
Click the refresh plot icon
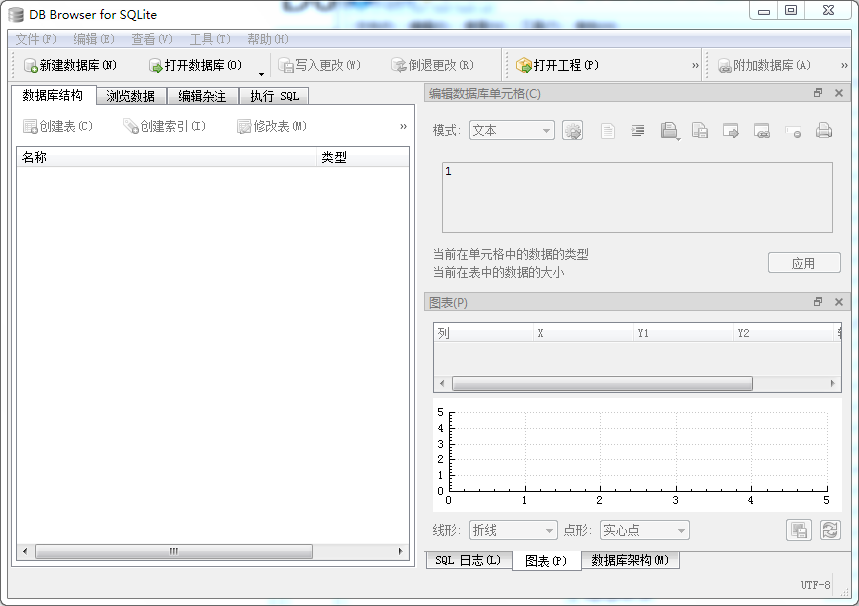click(x=830, y=530)
